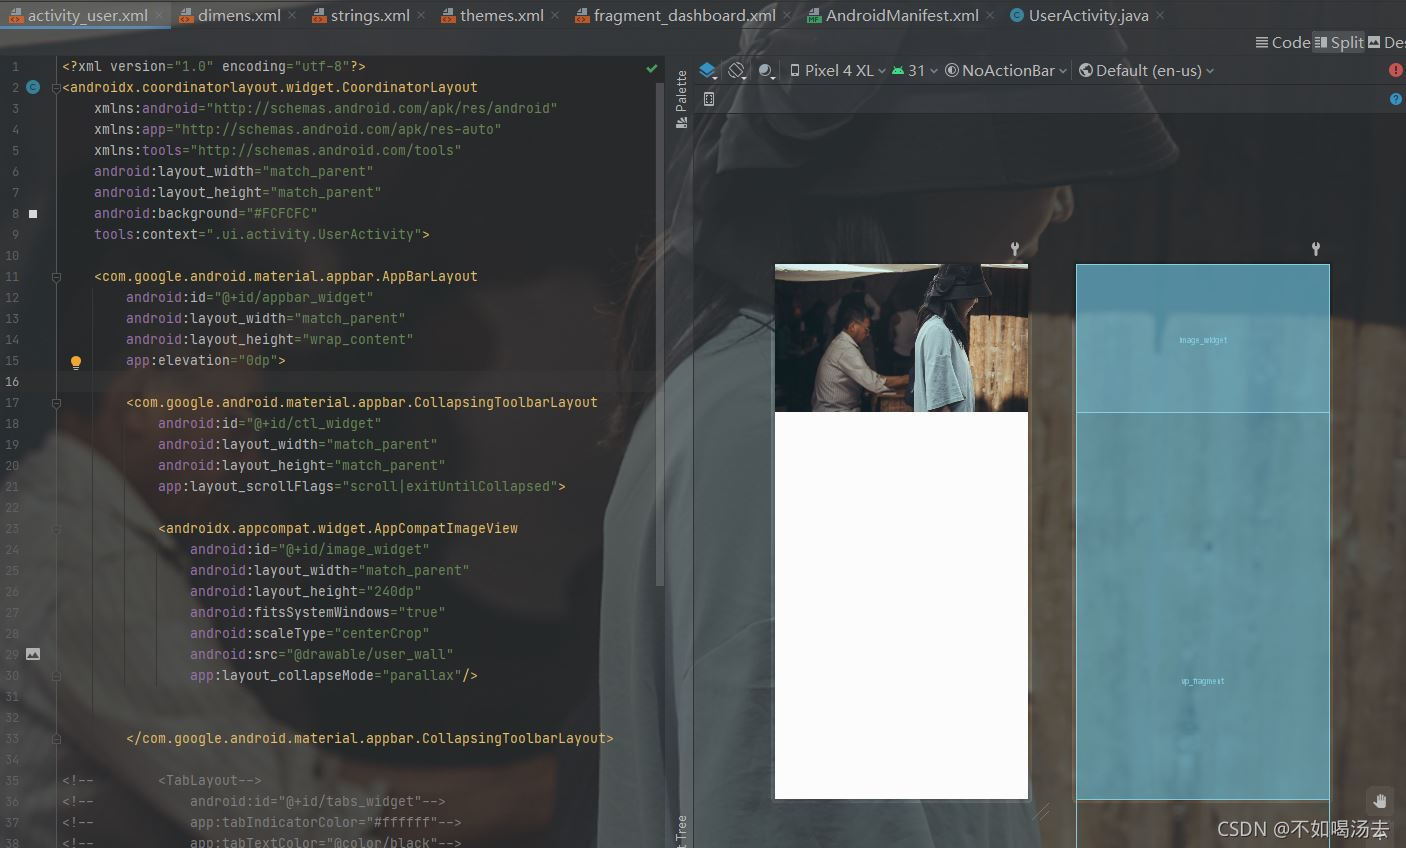This screenshot has width=1406, height=848.
Task: Collapse the CollapsingToolbarLayout tag on line 17
Action: (56, 403)
